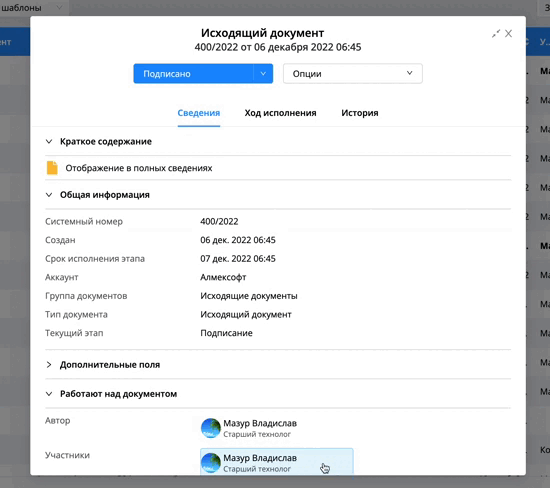Viewport: 550px width, 488px height.
Task: Click the Подписано status button
Action: (x=193, y=74)
